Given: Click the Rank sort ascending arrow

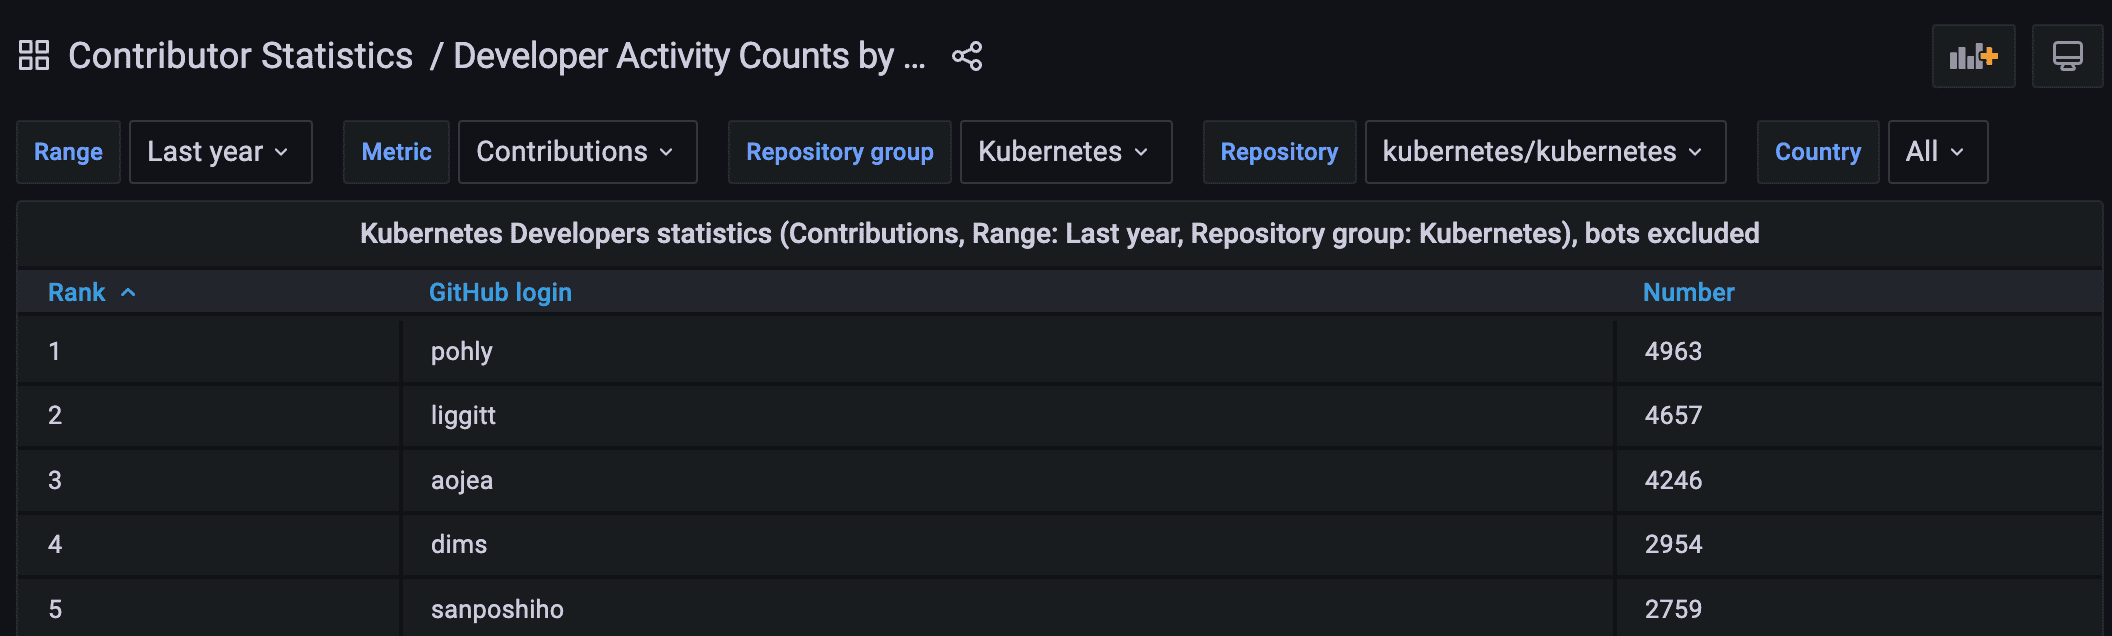Looking at the screenshot, I should [128, 293].
